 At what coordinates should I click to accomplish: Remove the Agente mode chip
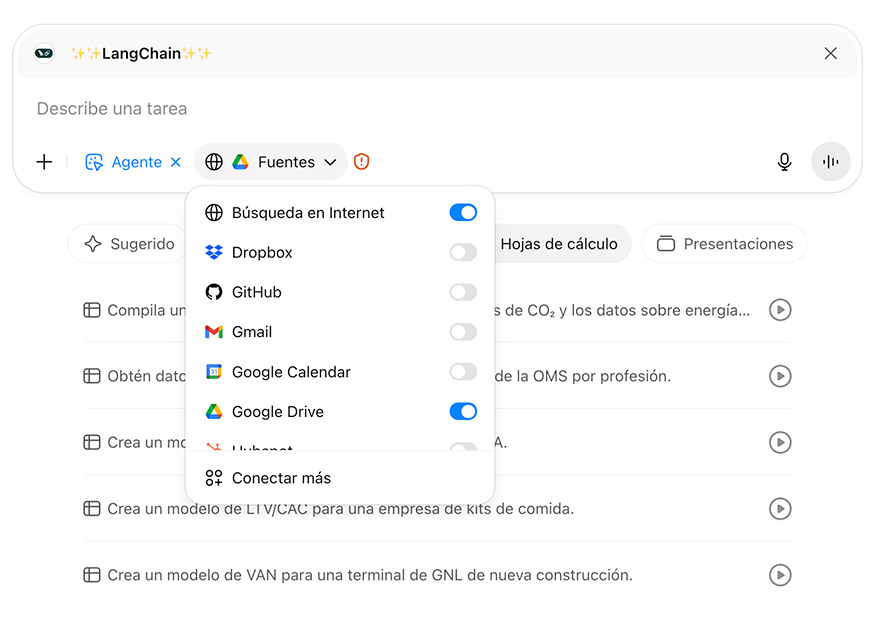176,162
